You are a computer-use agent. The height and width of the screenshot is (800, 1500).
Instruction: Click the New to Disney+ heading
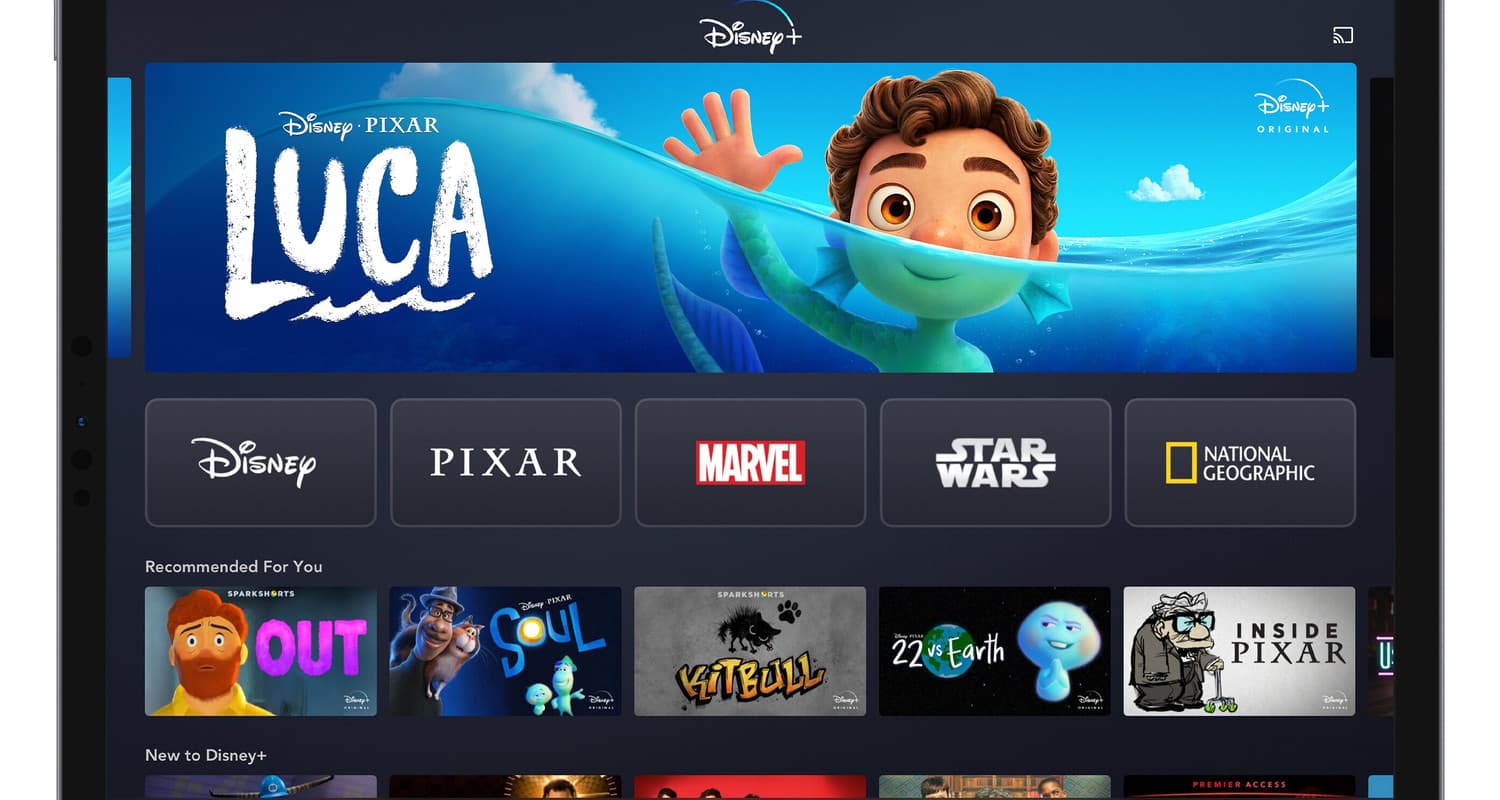click(x=206, y=755)
